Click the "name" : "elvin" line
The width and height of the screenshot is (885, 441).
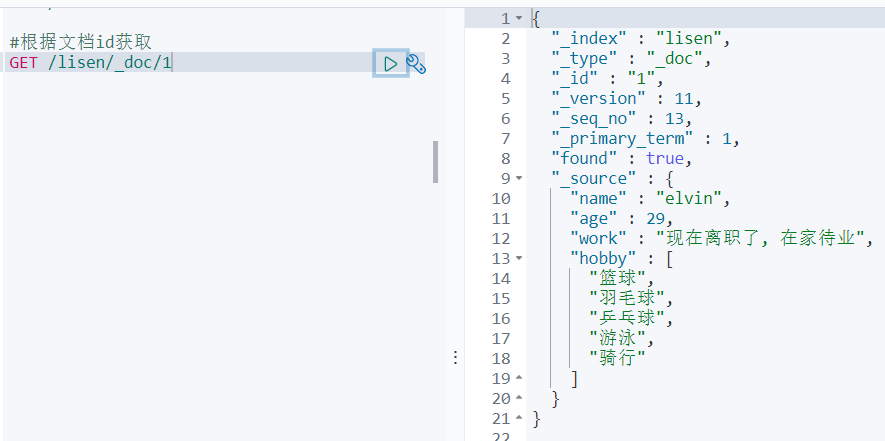pos(650,199)
